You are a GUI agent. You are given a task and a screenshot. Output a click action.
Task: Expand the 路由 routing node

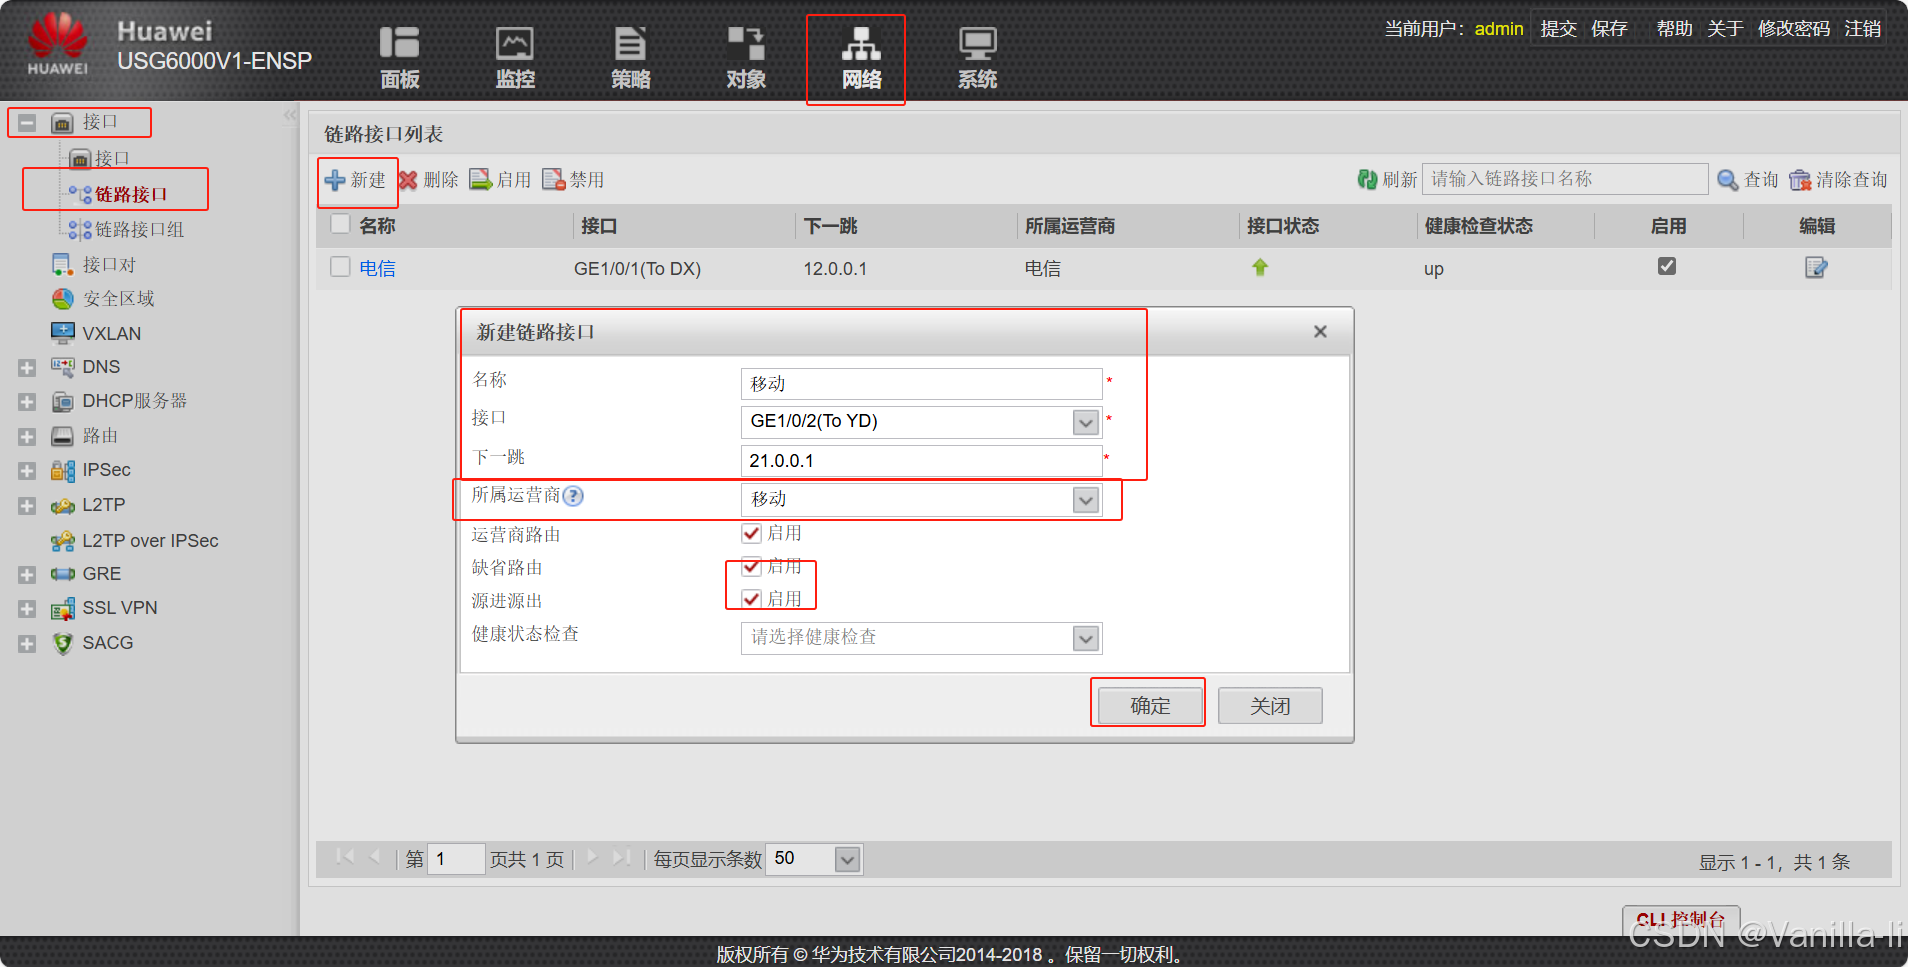[27, 437]
